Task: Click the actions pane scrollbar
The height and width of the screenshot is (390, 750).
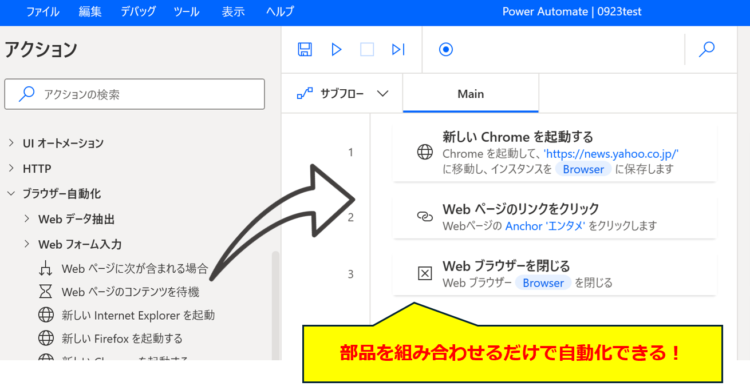Action: [x=275, y=305]
